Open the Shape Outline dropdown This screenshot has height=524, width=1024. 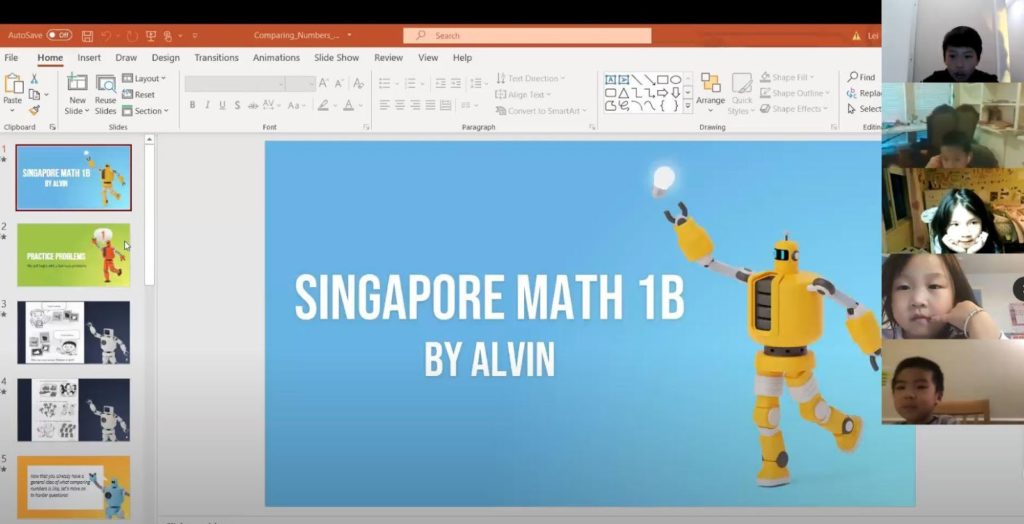[795, 93]
